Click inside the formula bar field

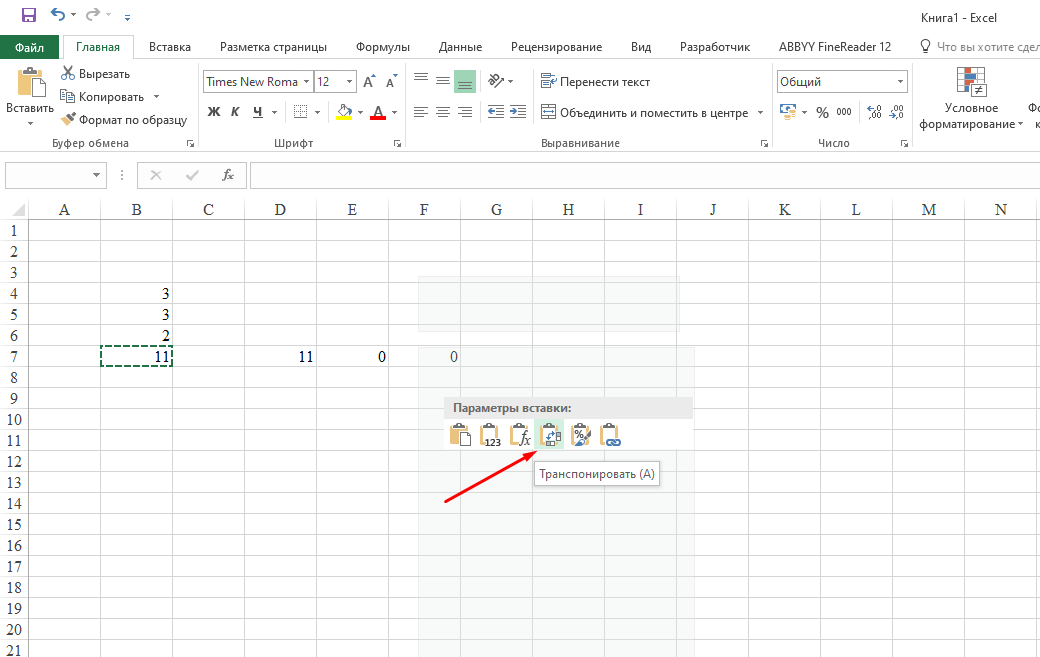click(645, 175)
